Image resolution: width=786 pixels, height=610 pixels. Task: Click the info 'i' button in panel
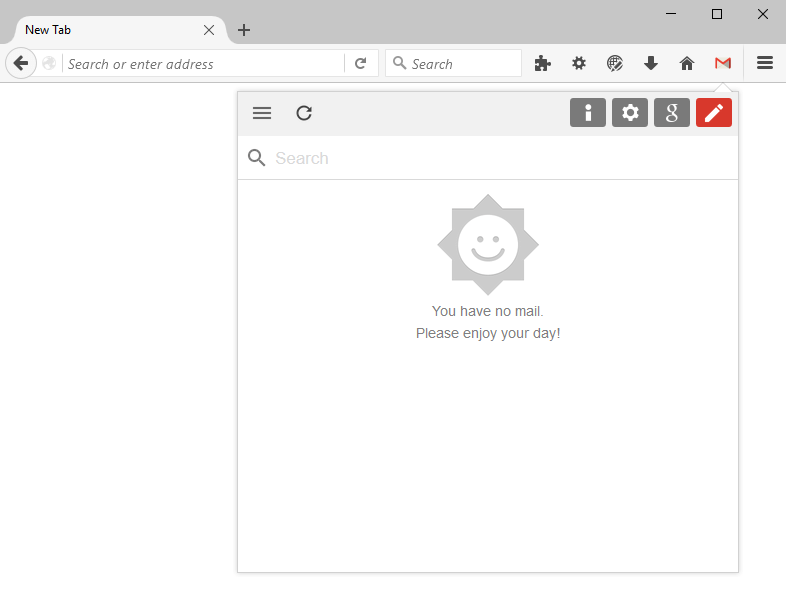tap(587, 112)
